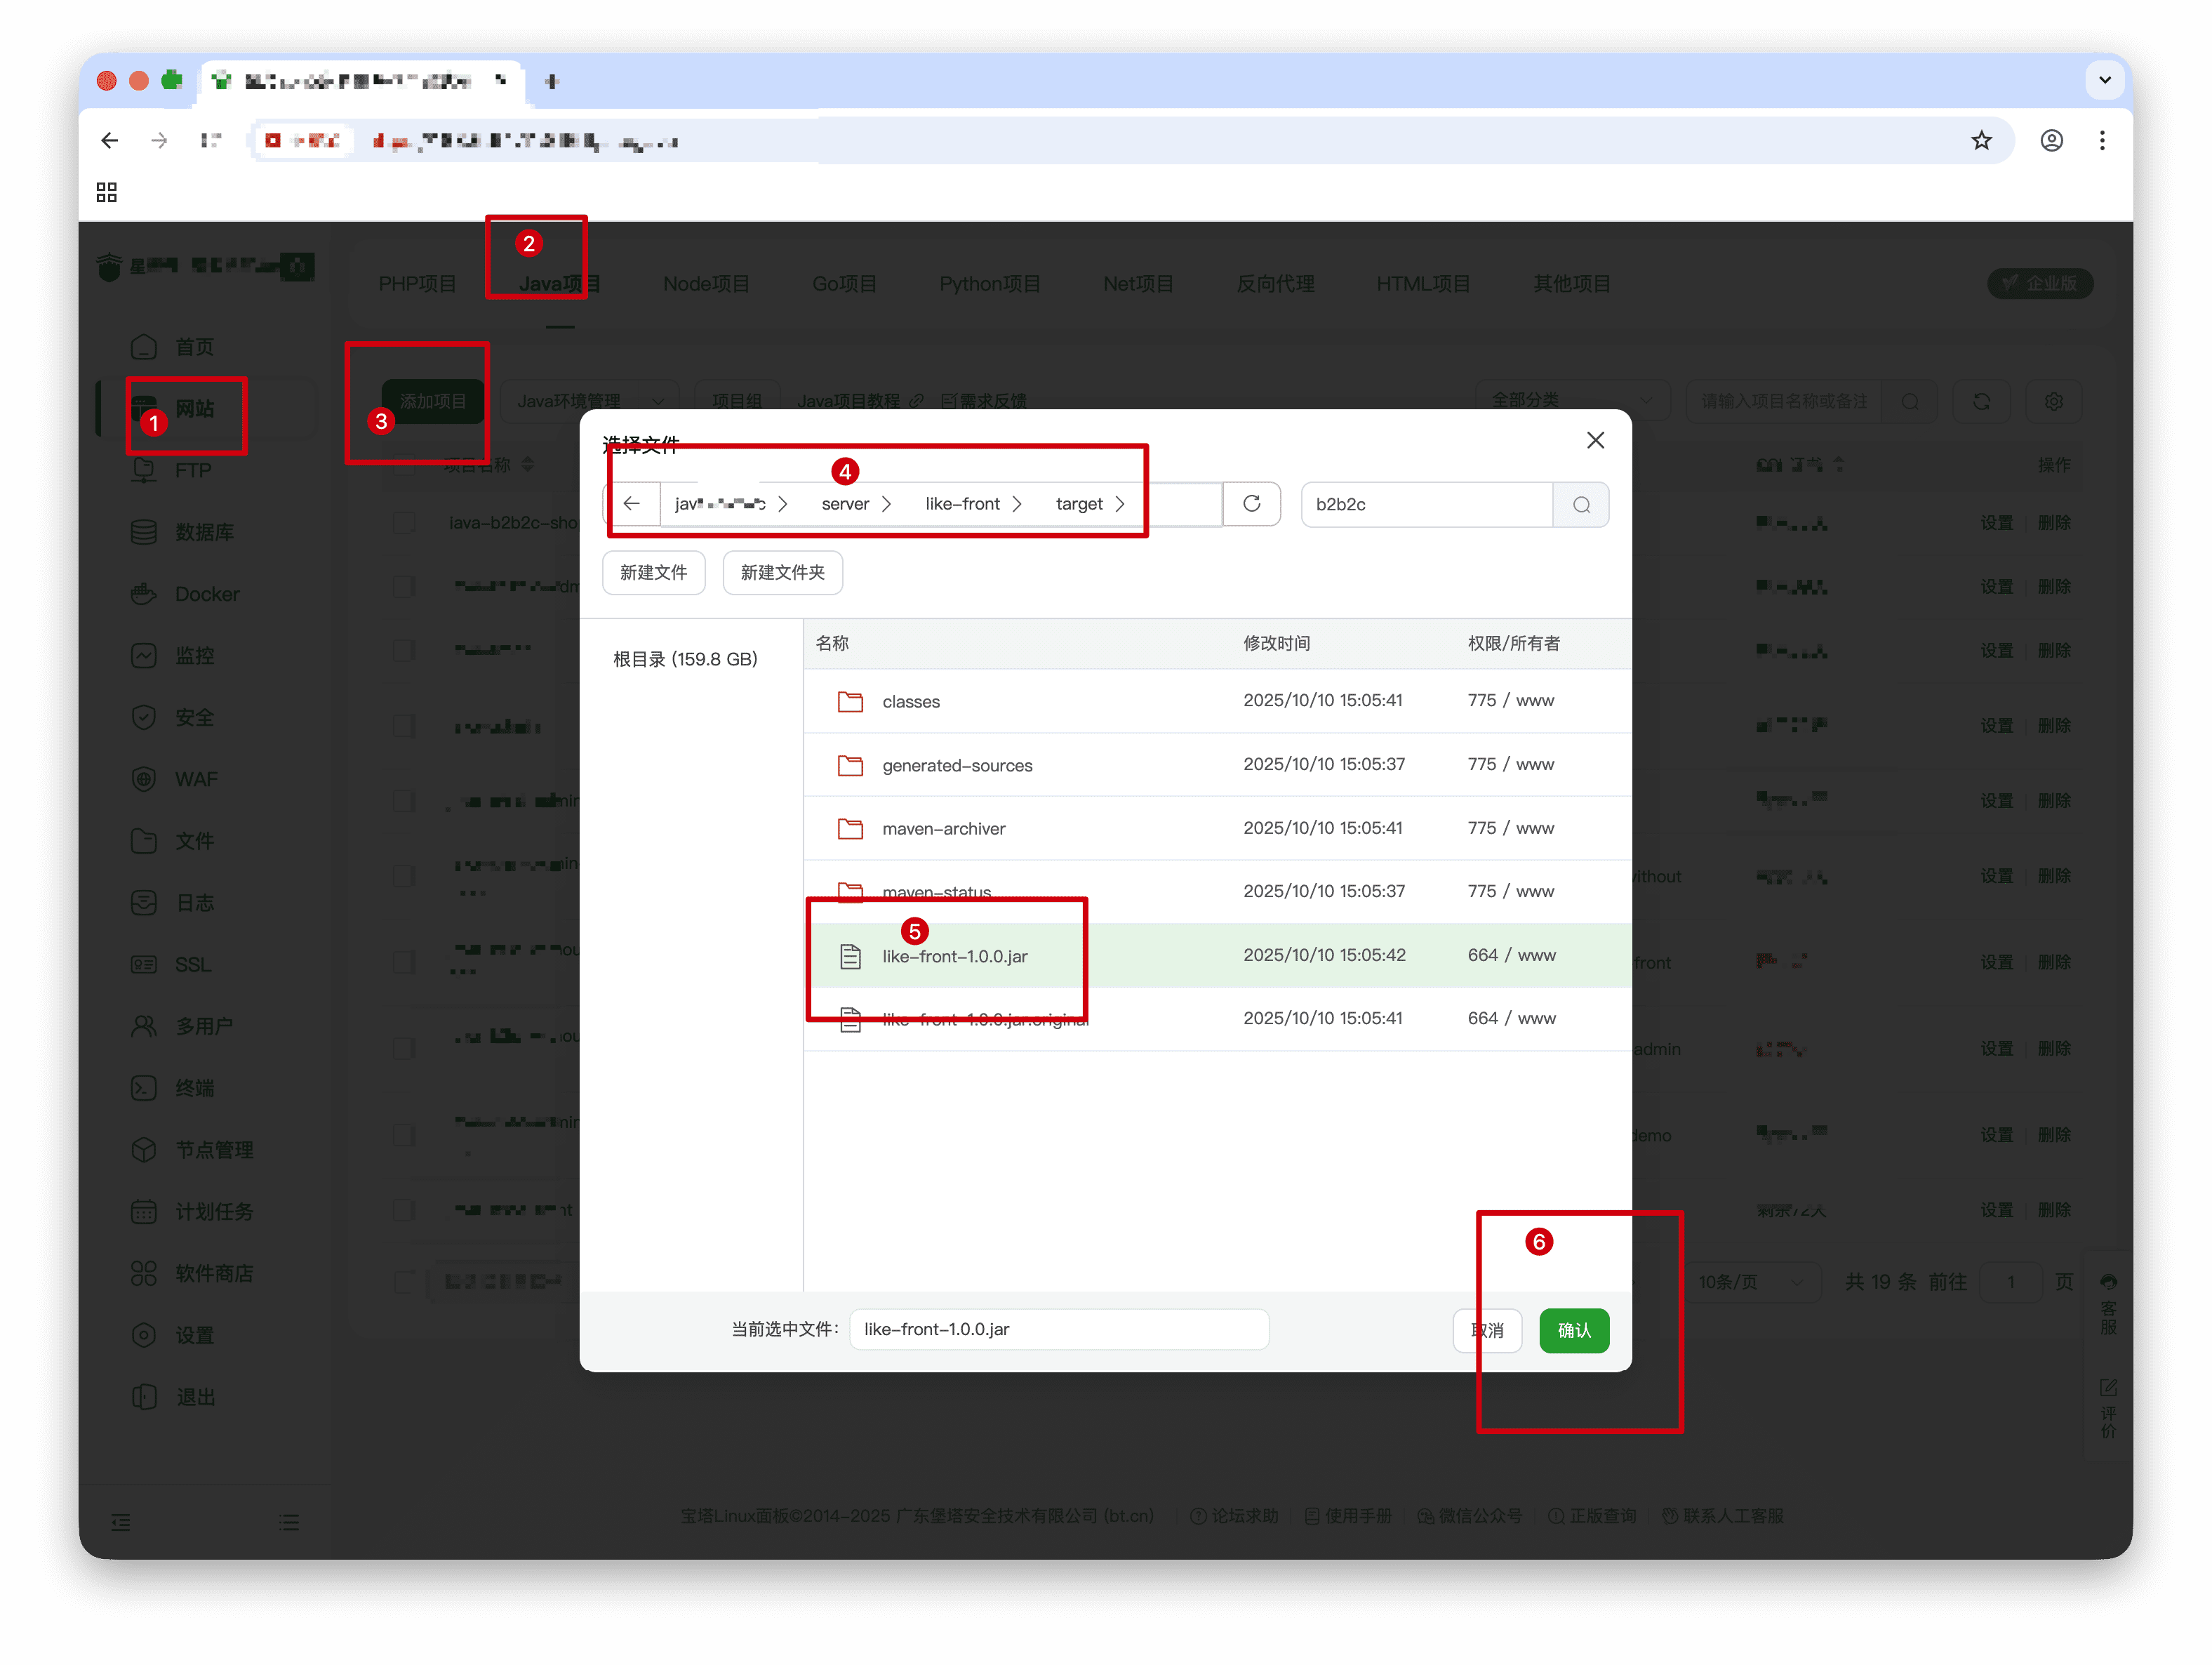Click the 新建文件夹 button

(x=782, y=573)
